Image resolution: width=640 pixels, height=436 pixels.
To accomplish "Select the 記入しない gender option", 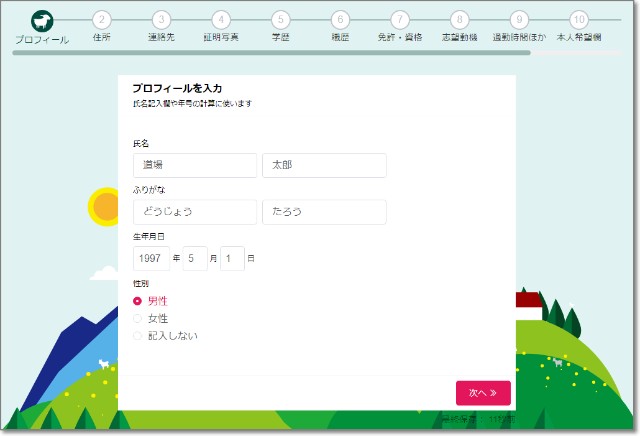I will (138, 336).
